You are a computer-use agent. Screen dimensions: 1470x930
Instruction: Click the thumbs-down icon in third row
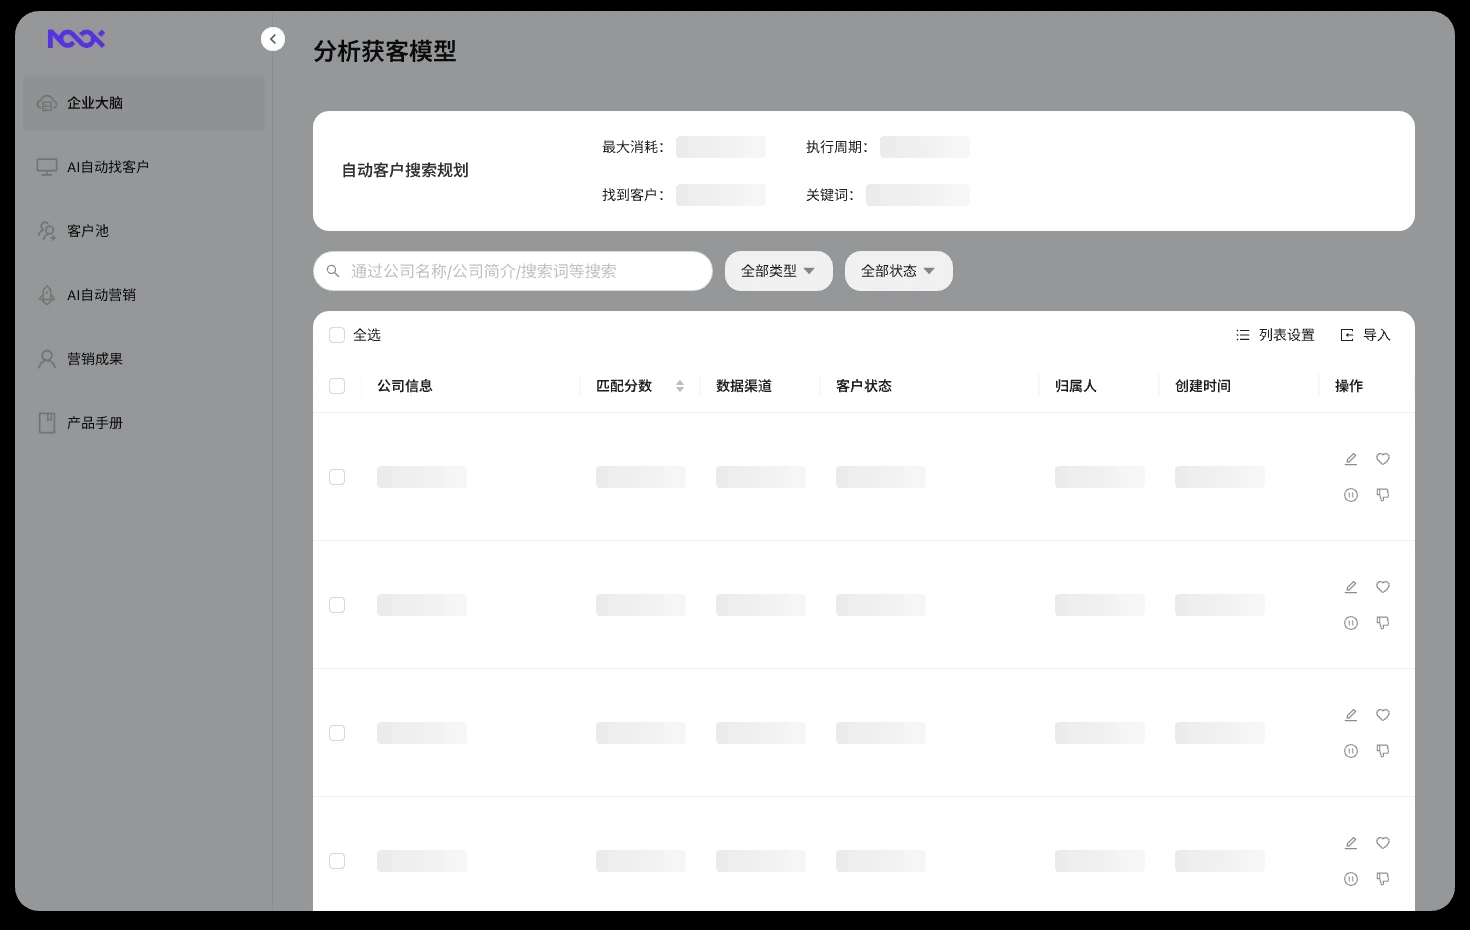point(1383,751)
